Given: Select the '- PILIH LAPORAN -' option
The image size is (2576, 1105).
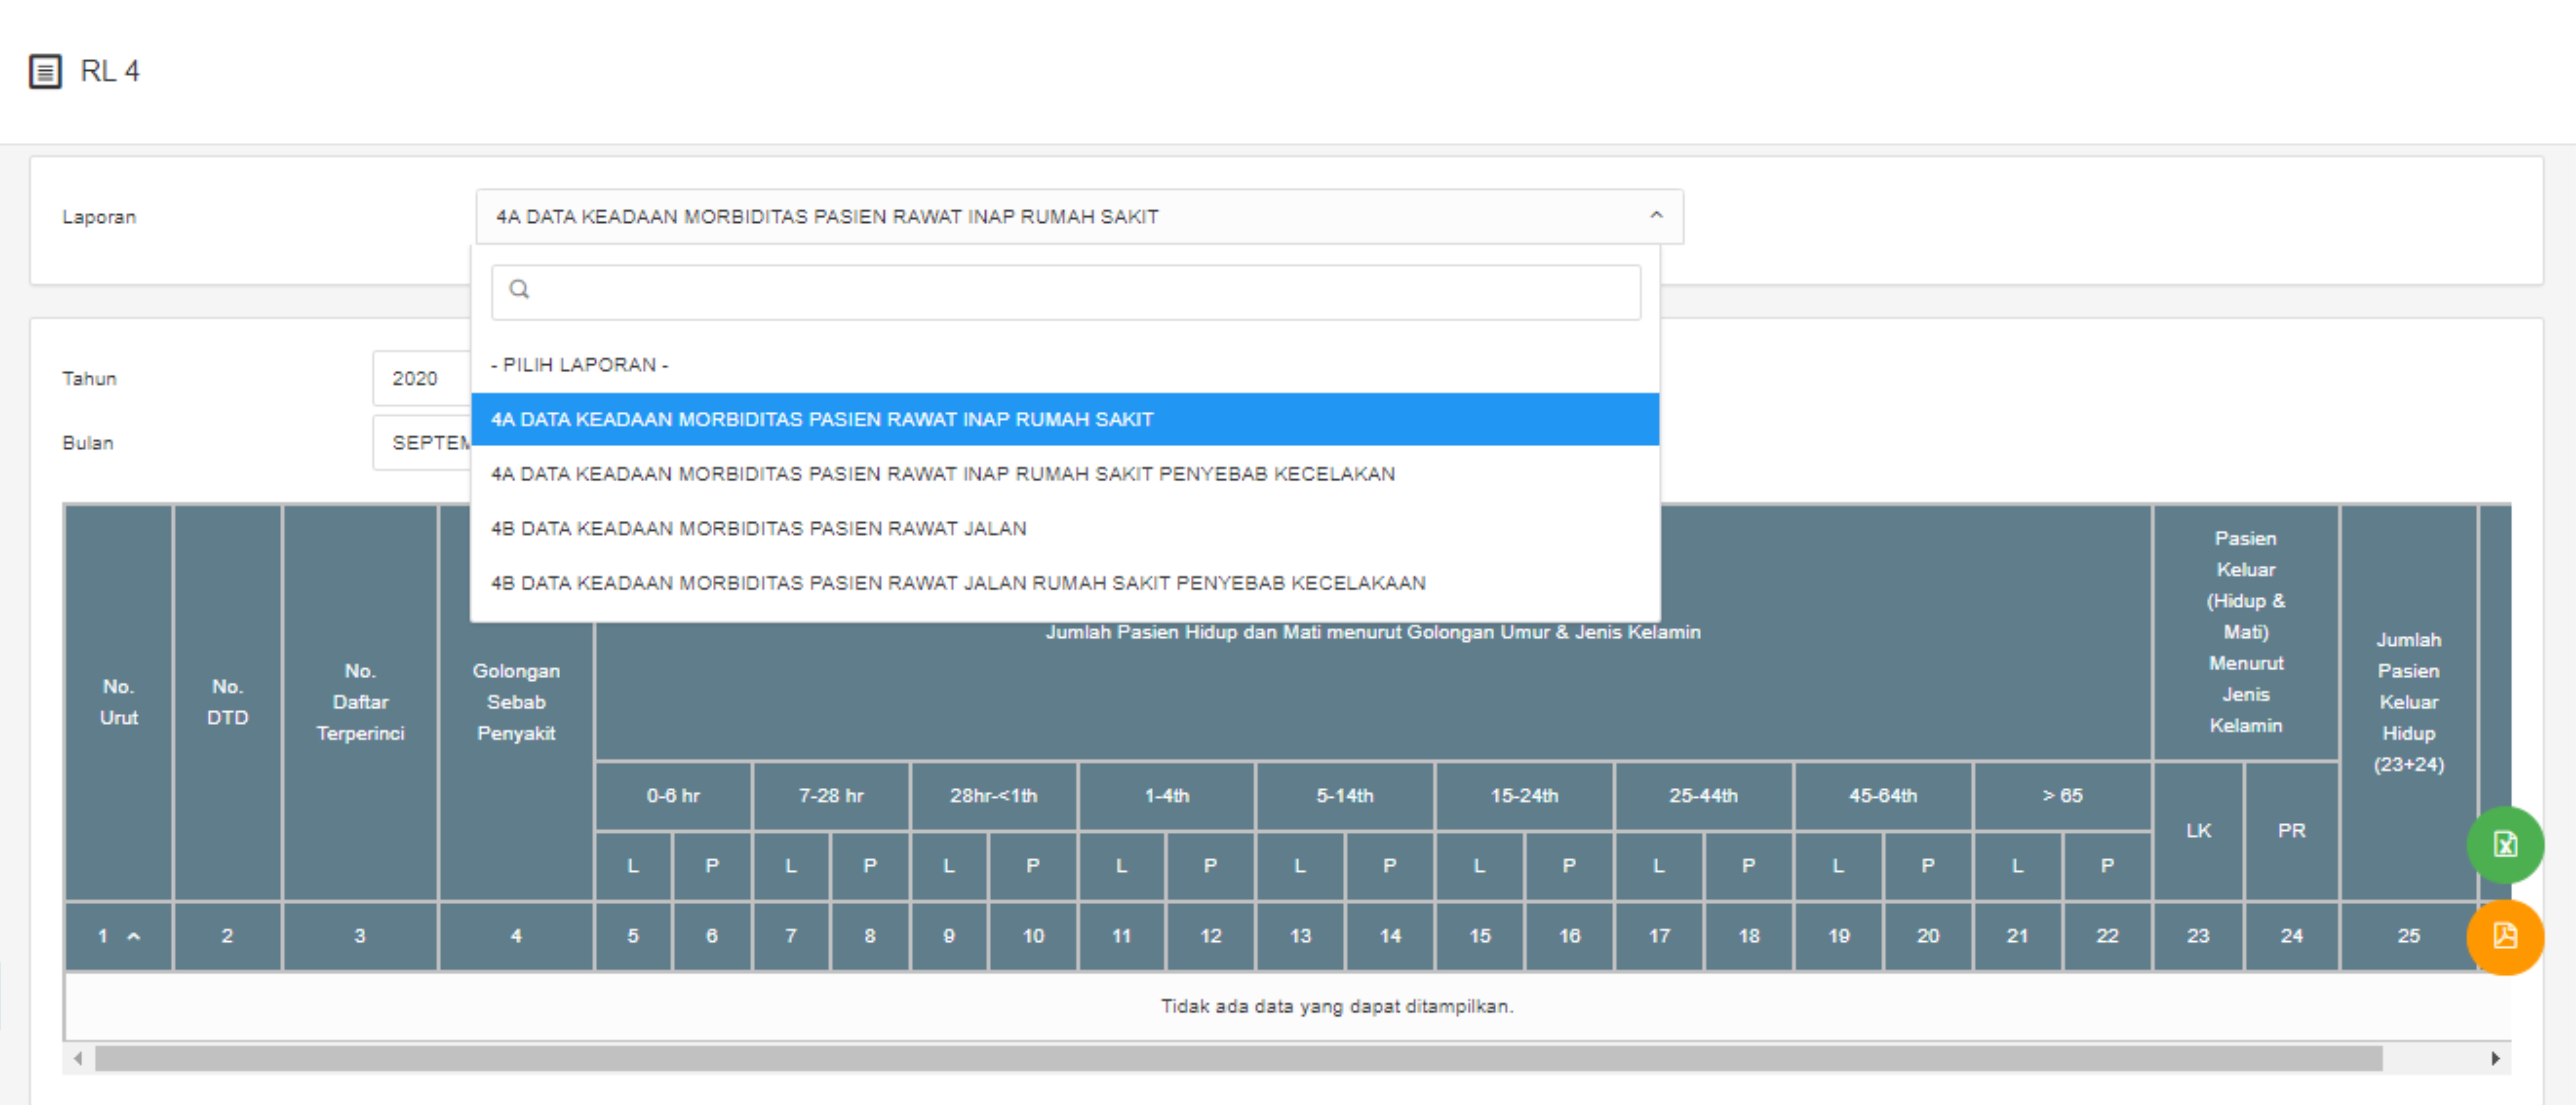Looking at the screenshot, I should pyautogui.click(x=579, y=365).
